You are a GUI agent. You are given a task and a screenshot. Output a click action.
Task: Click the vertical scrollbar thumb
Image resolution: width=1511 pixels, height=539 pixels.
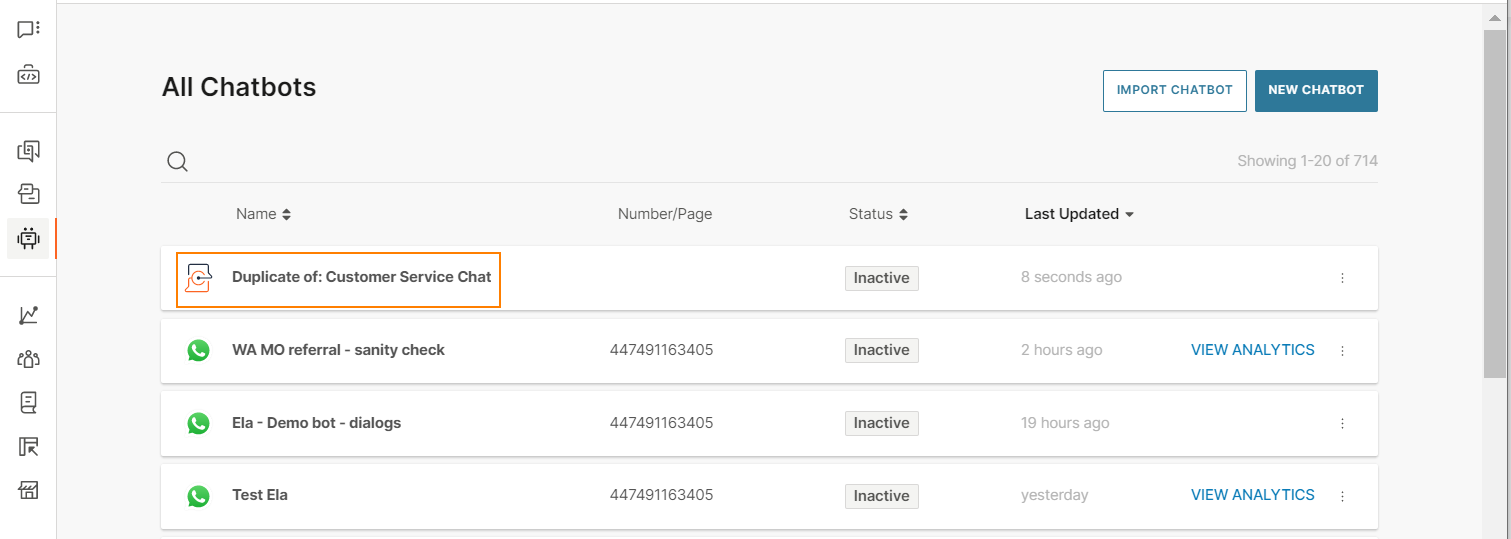pos(1494,205)
